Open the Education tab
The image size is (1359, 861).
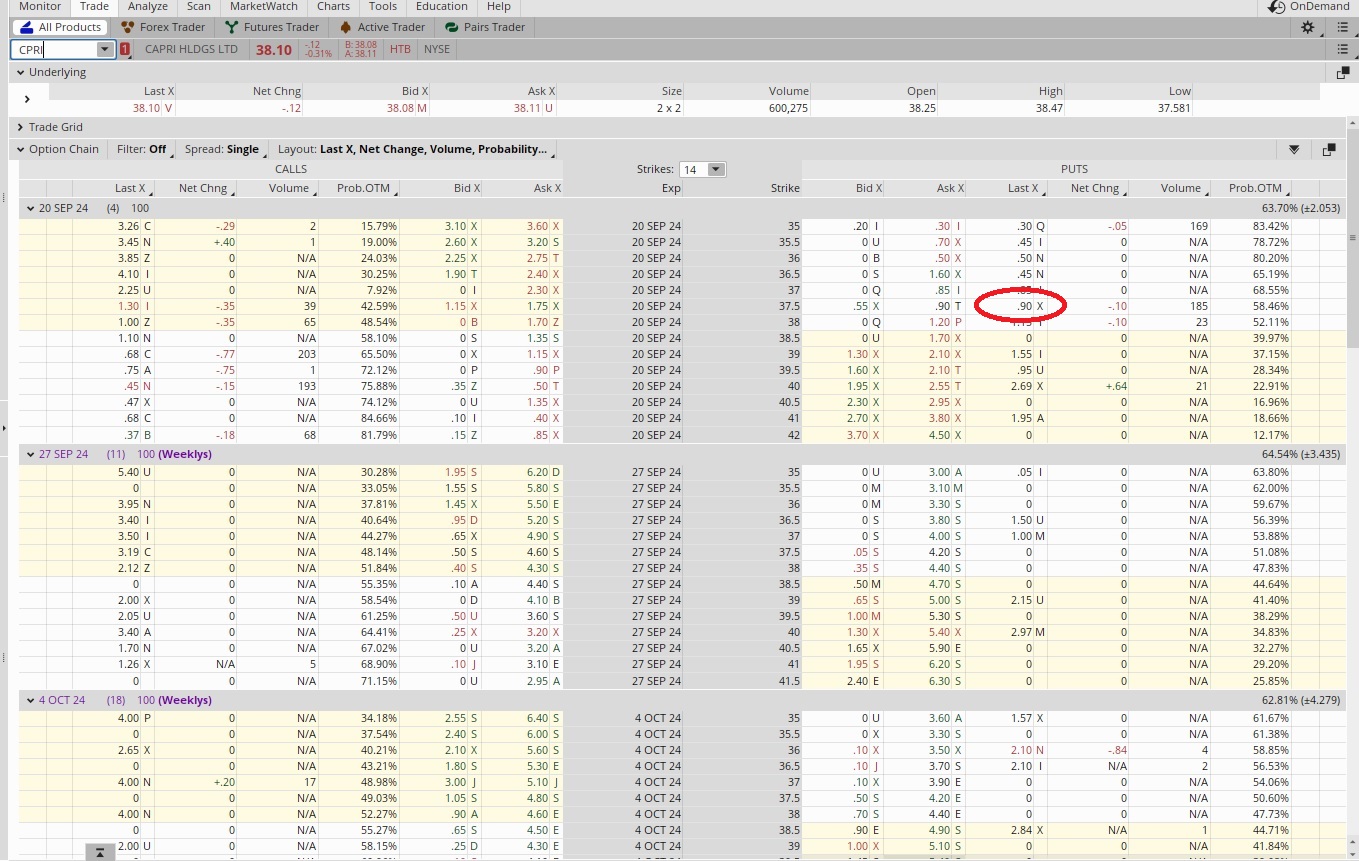click(x=441, y=6)
